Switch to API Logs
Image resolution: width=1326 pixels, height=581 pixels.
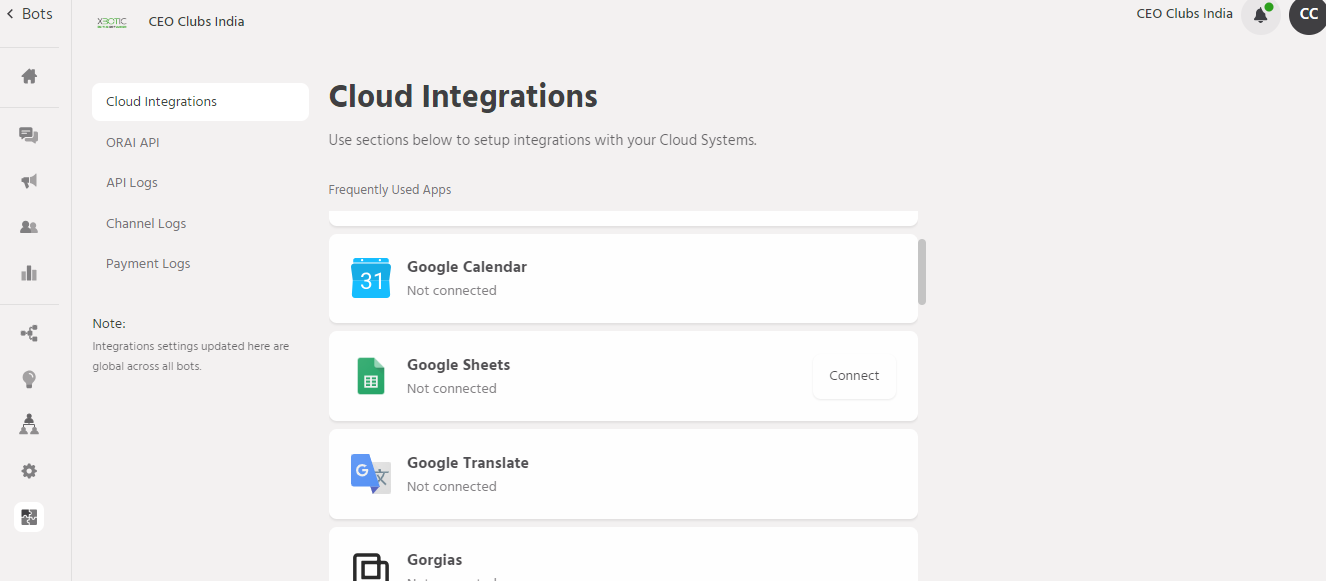pyautogui.click(x=132, y=183)
